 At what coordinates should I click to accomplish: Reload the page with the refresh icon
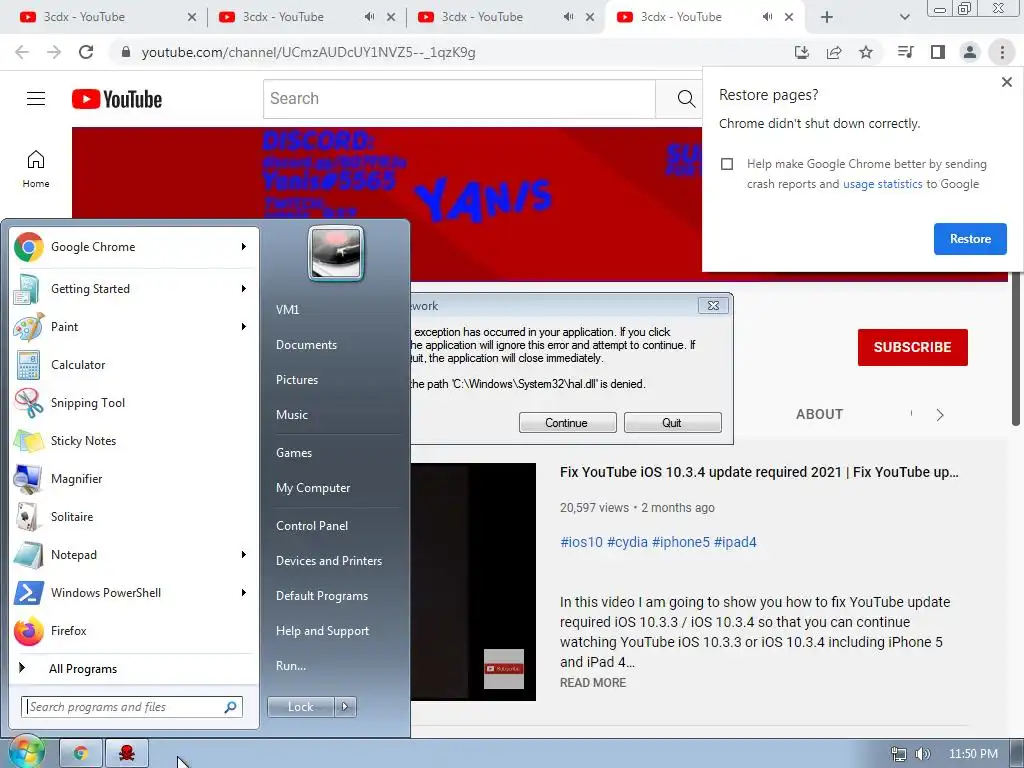coord(86,52)
